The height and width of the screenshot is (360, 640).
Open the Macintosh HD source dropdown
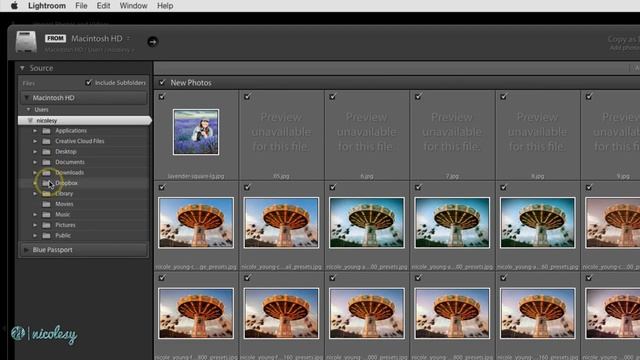point(100,38)
